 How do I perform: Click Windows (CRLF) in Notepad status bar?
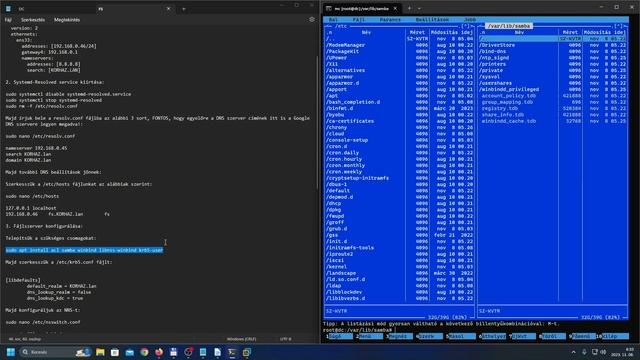[x=242, y=339]
